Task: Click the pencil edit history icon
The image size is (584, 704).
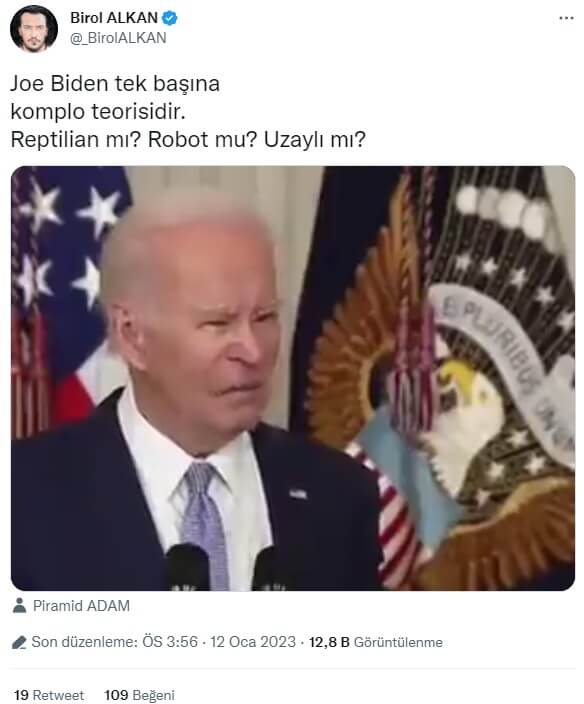Action: [x=19, y=642]
